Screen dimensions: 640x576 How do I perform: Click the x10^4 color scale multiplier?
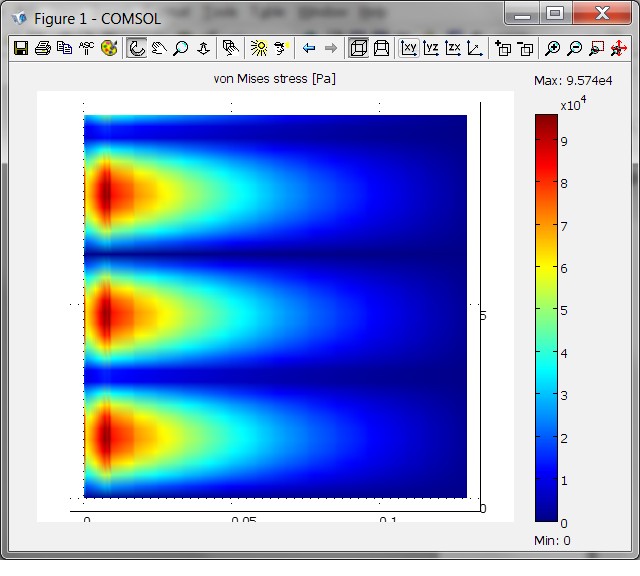point(573,104)
